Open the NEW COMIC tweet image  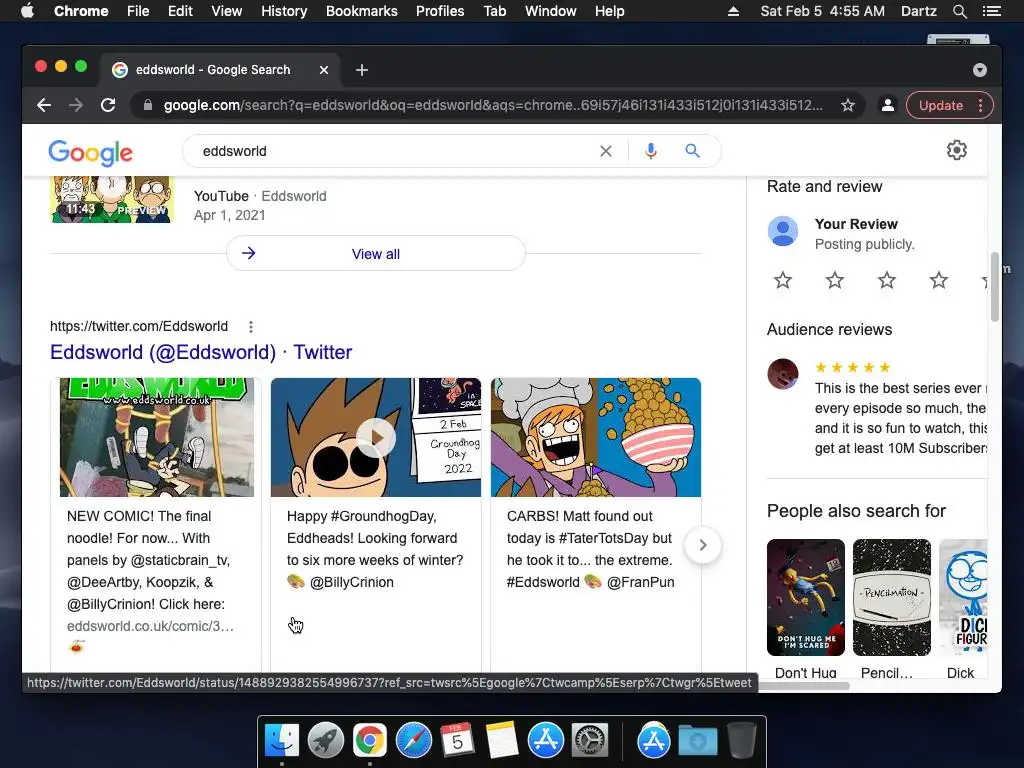point(157,438)
